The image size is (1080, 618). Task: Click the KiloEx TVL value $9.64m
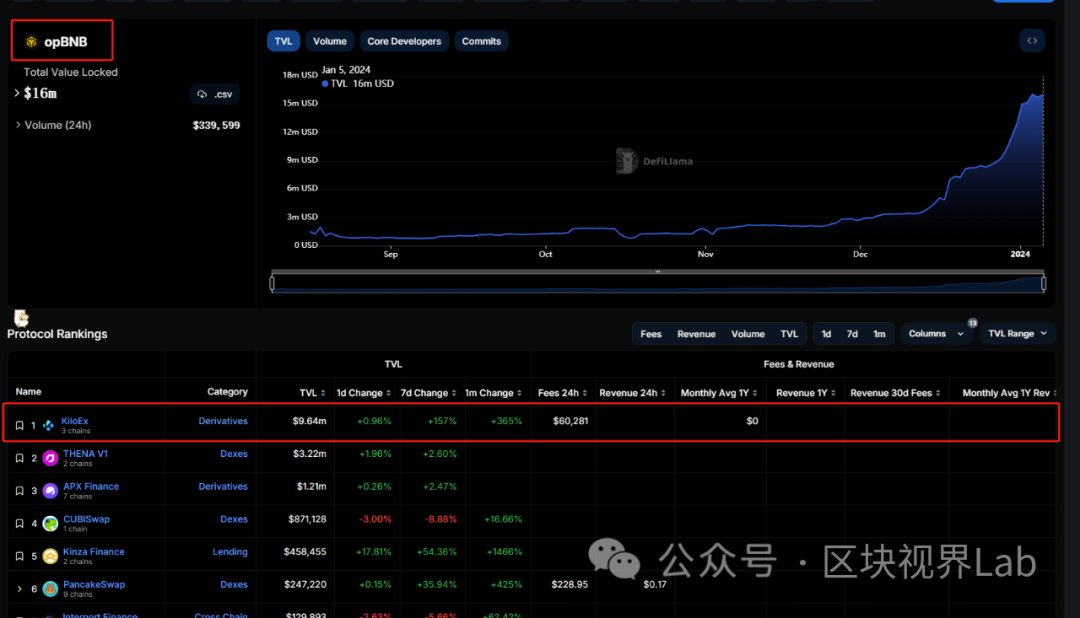point(309,421)
